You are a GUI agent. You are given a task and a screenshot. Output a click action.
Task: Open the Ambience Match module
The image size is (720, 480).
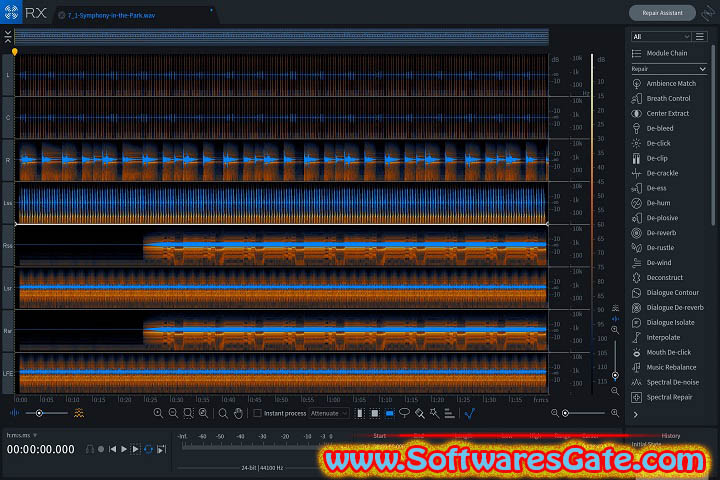point(664,84)
